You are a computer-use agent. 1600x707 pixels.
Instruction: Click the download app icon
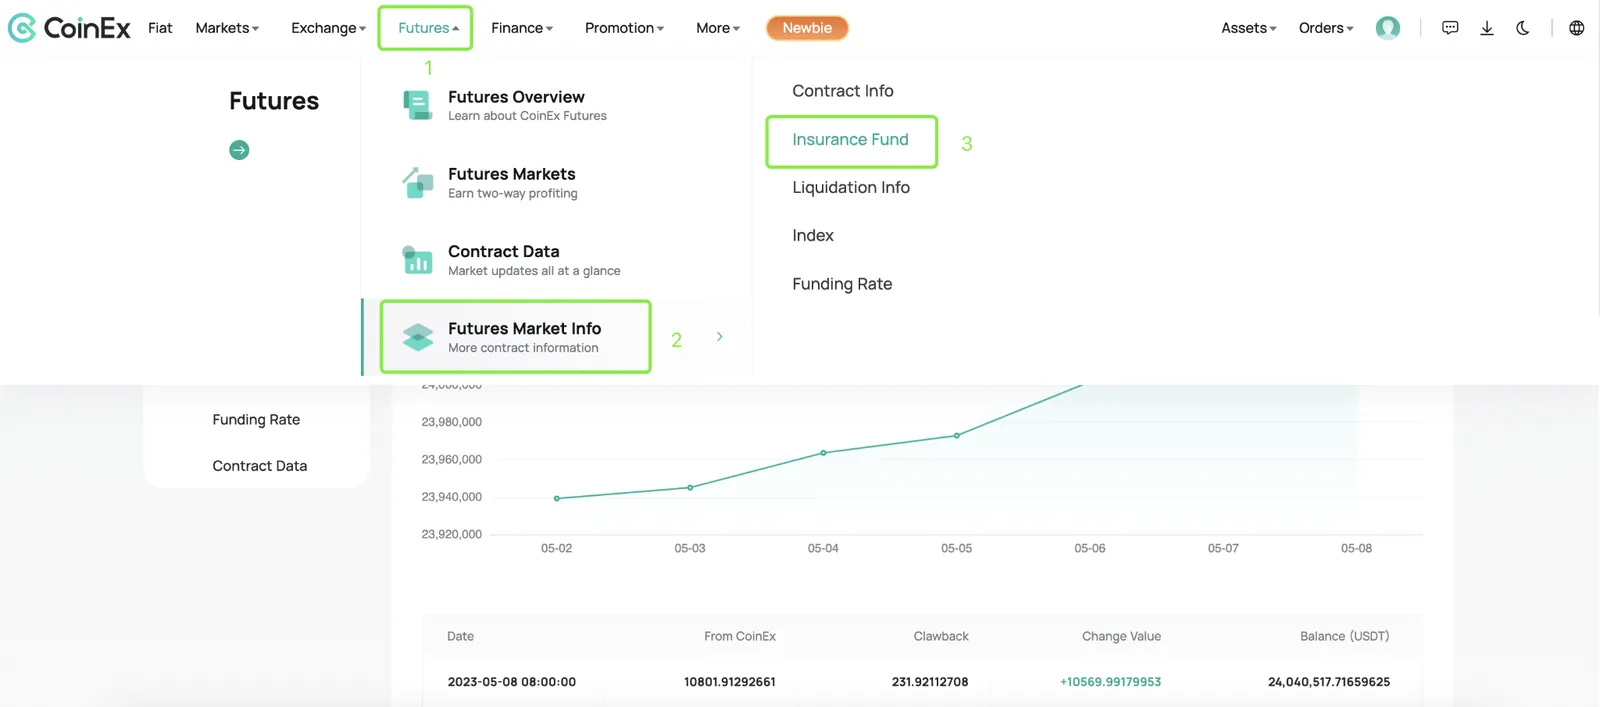click(1487, 28)
